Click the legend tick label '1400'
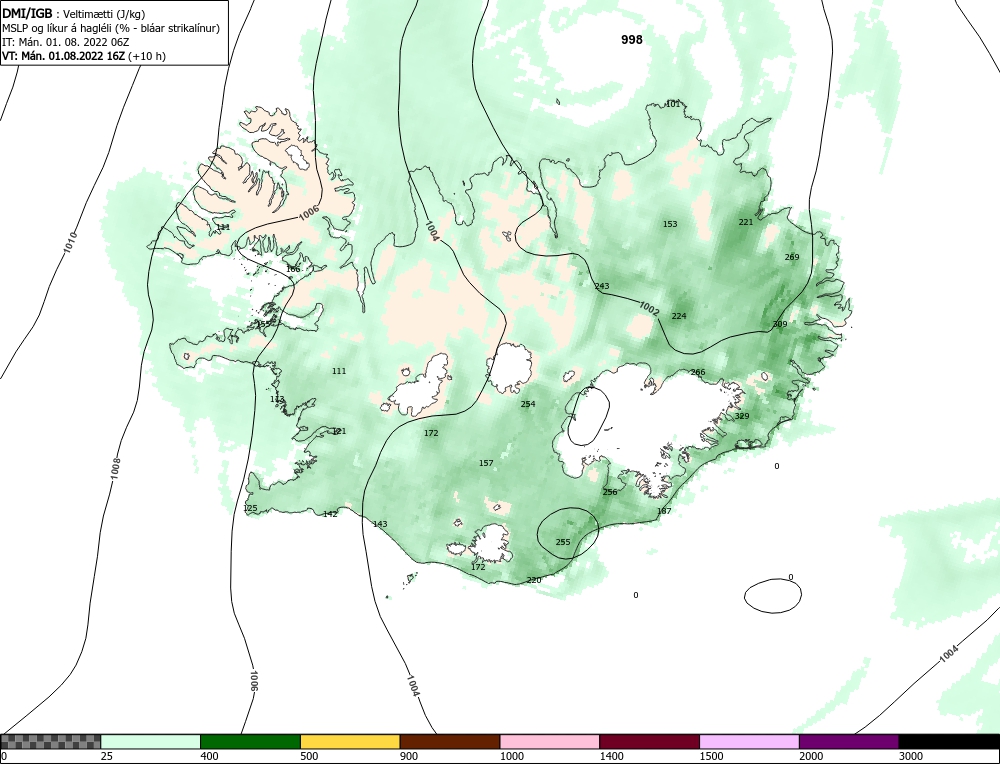 coord(612,756)
